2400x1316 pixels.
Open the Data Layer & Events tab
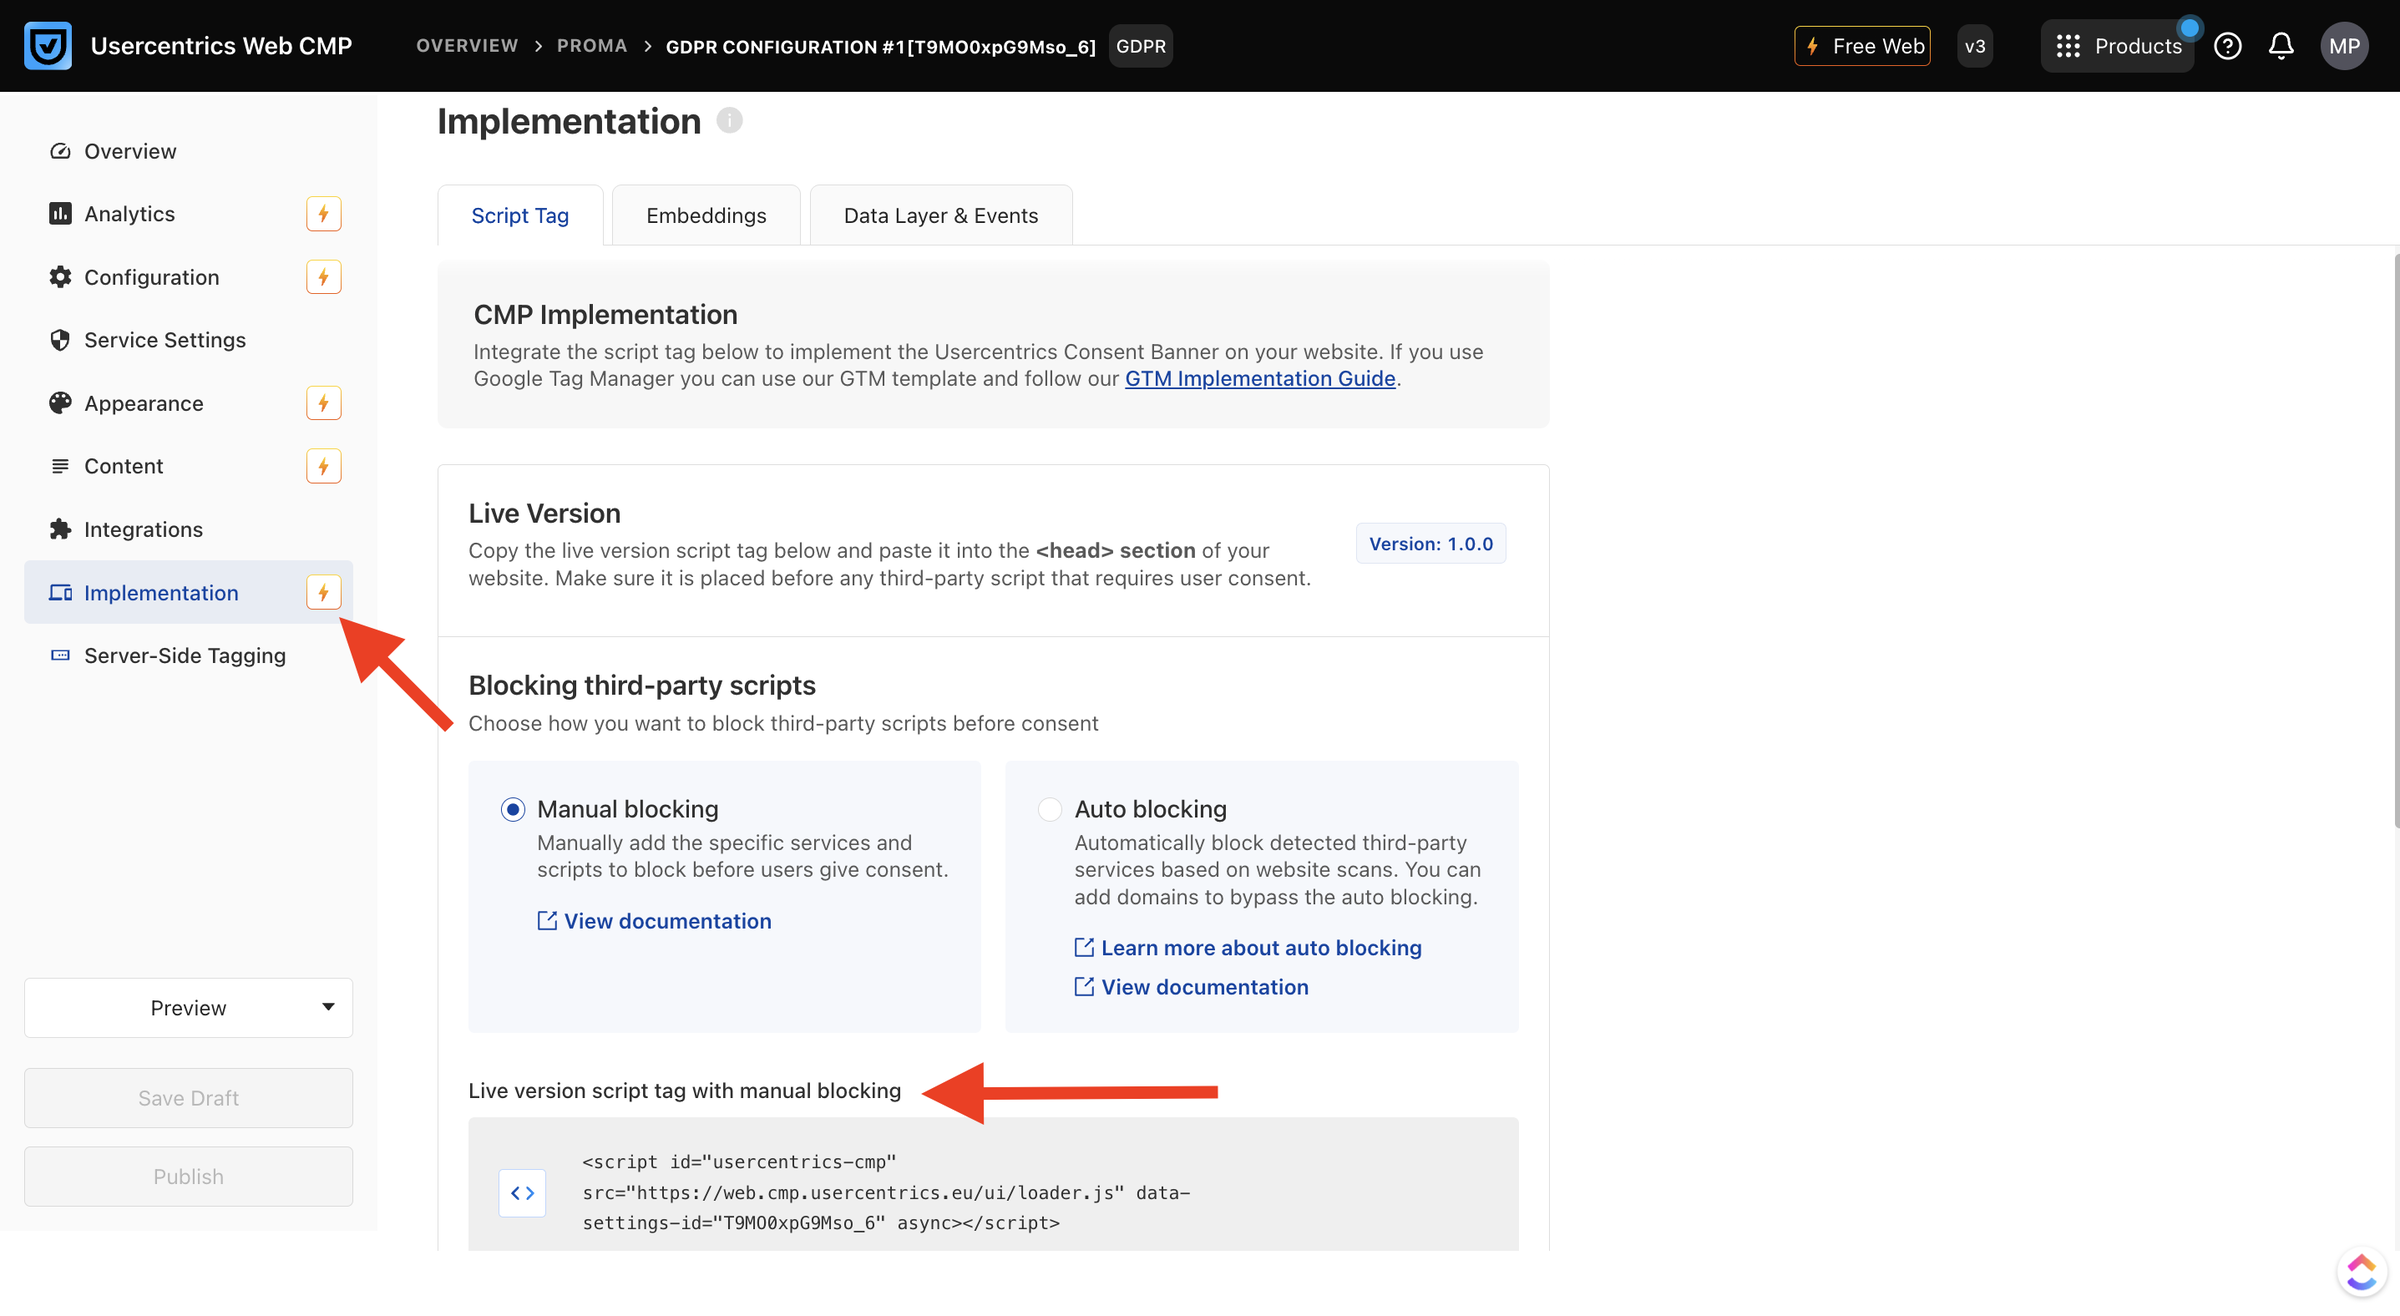click(x=941, y=215)
